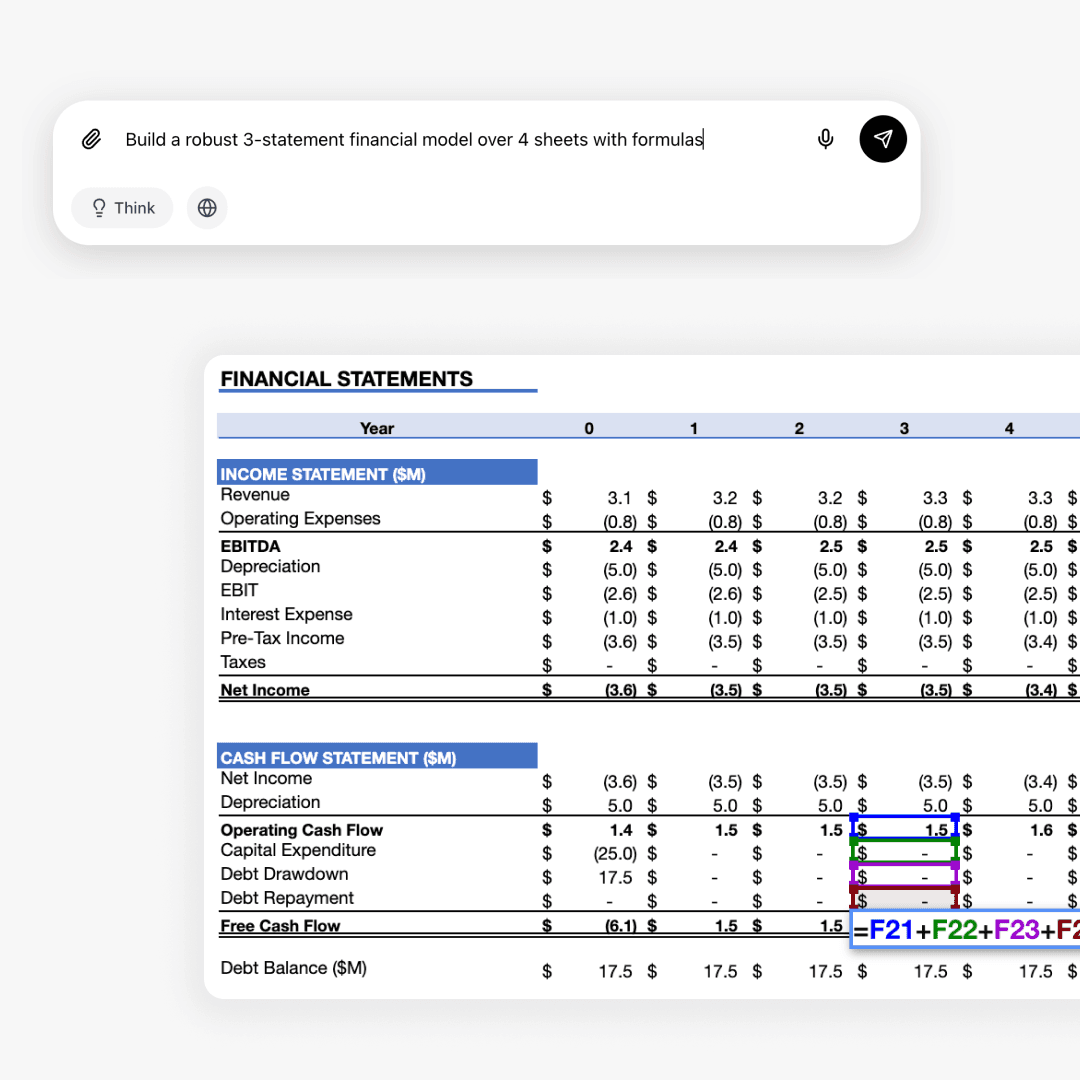Click the green-outlined Capital Expenditure cell
Viewport: 1080px width, 1080px height.
tap(904, 852)
